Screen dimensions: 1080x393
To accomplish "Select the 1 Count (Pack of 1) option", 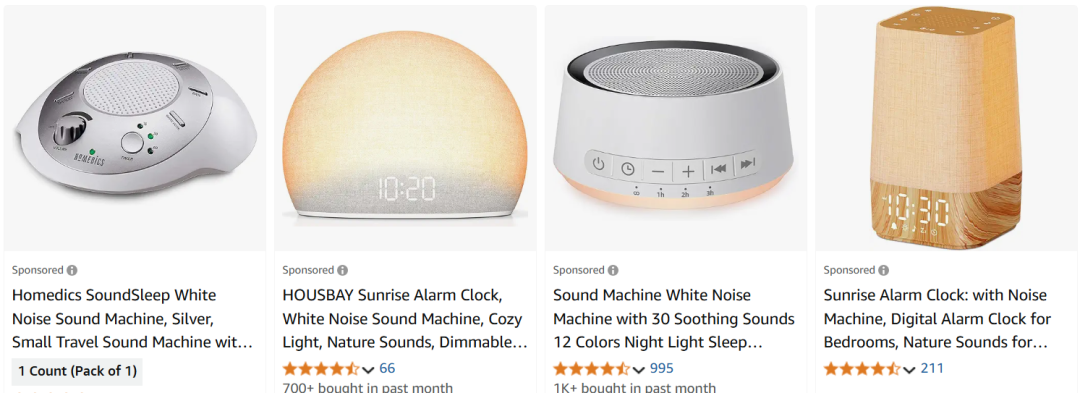I will (x=77, y=372).
